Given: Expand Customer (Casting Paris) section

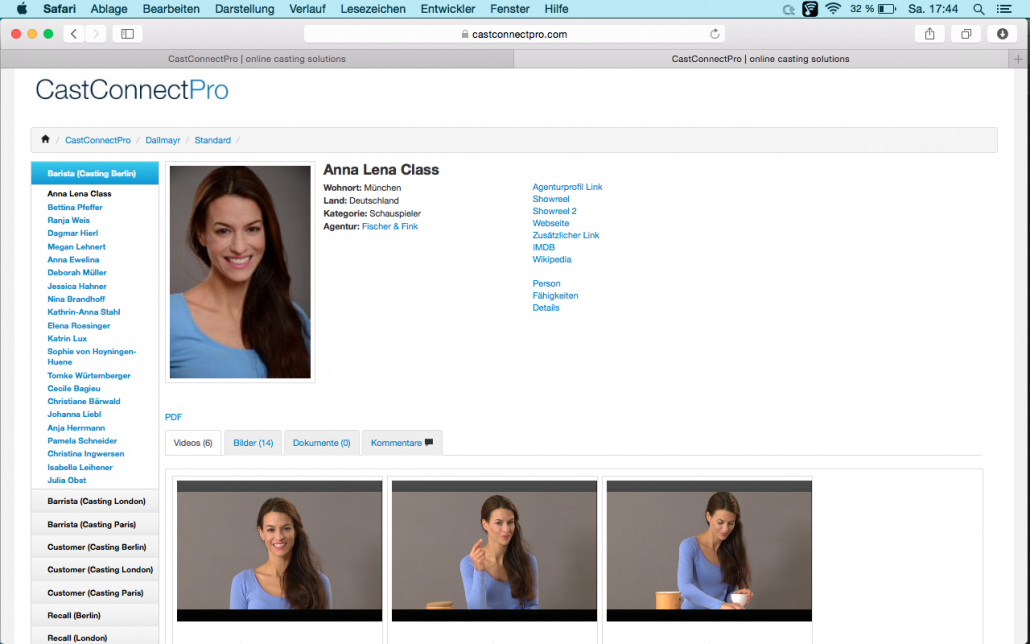Looking at the screenshot, I should point(95,593).
